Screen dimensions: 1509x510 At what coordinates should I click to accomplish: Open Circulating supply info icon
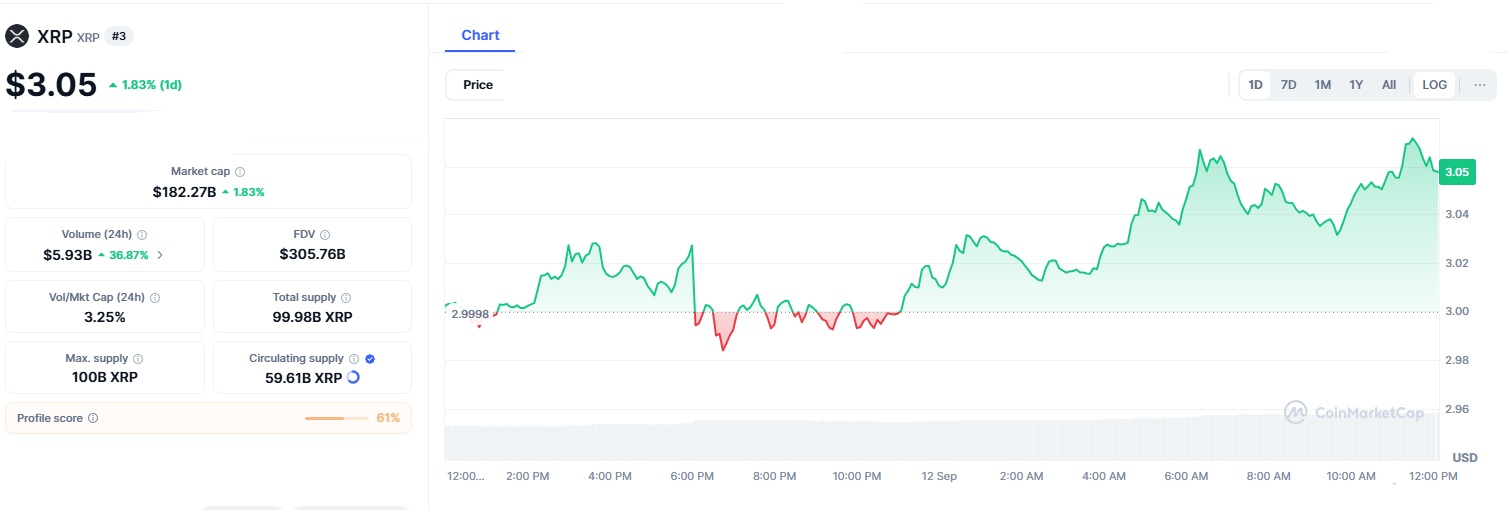click(354, 358)
